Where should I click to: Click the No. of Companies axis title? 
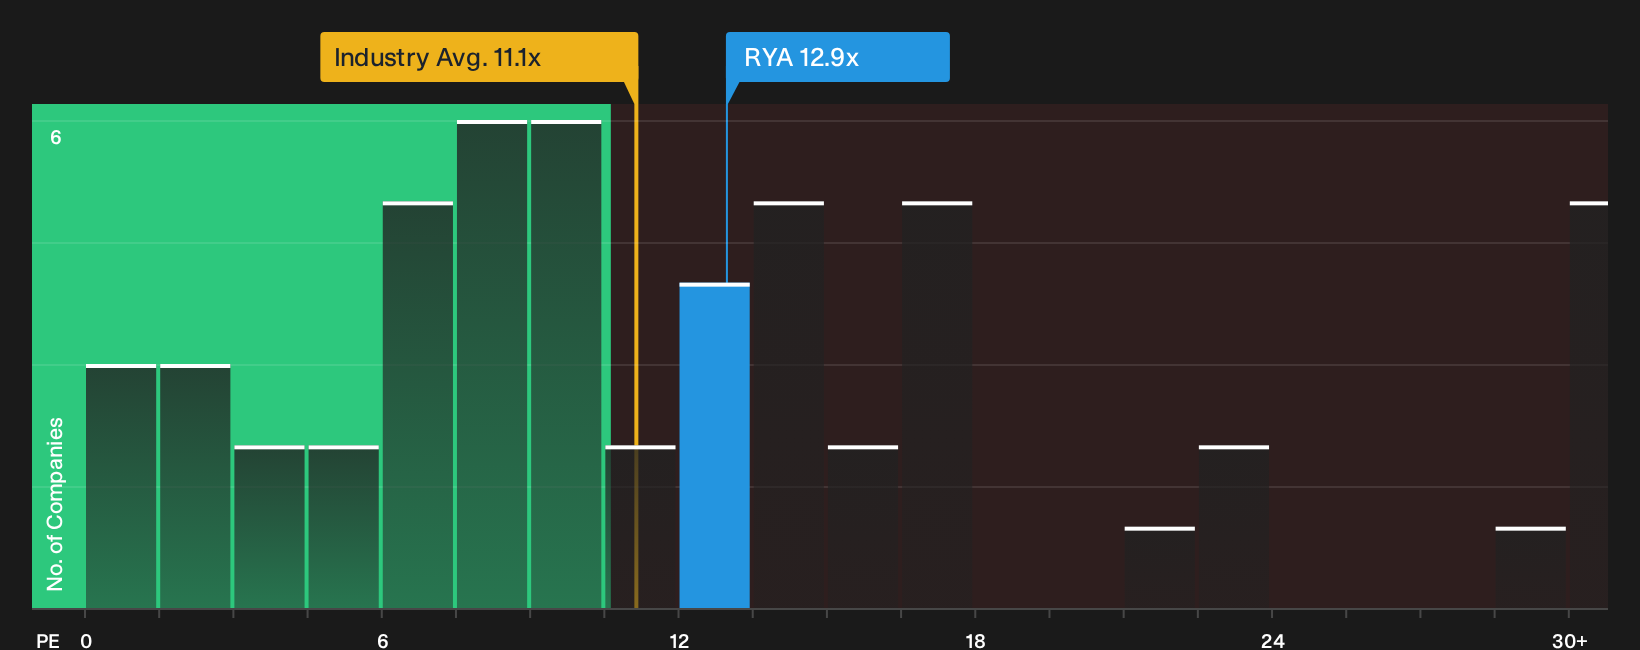[55, 504]
